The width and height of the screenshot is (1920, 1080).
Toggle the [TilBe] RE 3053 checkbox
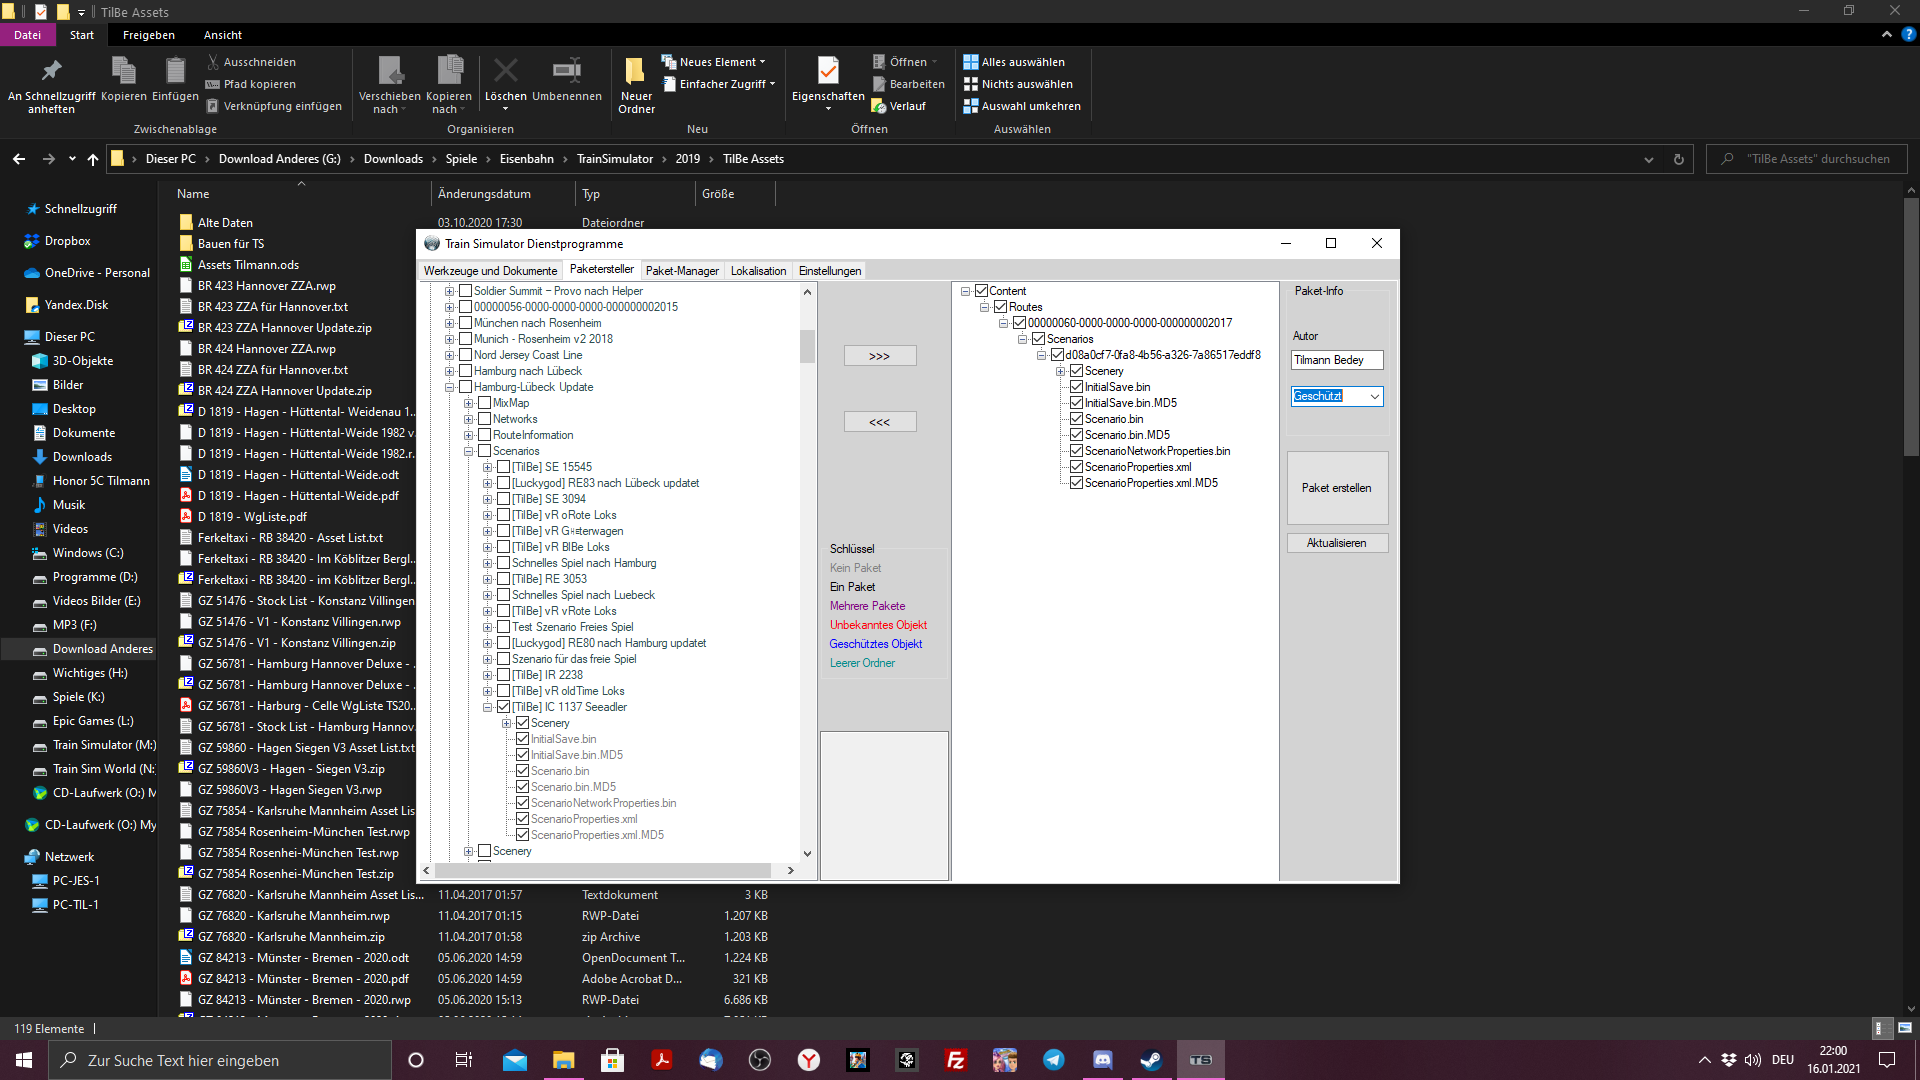(x=504, y=579)
